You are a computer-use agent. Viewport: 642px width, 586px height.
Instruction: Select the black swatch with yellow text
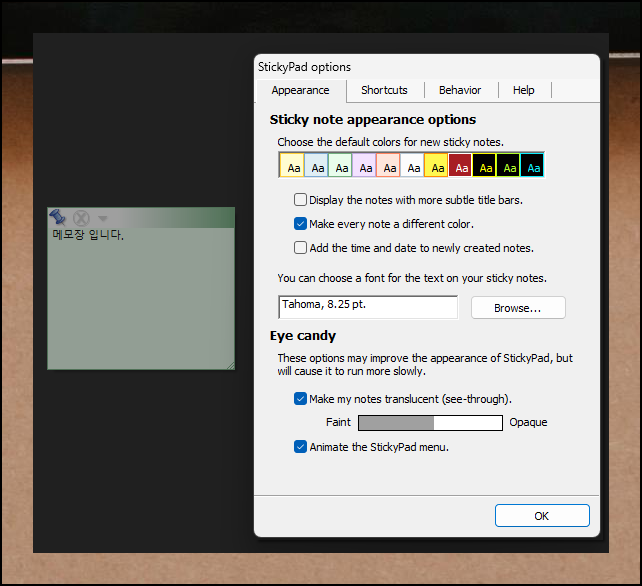click(484, 165)
